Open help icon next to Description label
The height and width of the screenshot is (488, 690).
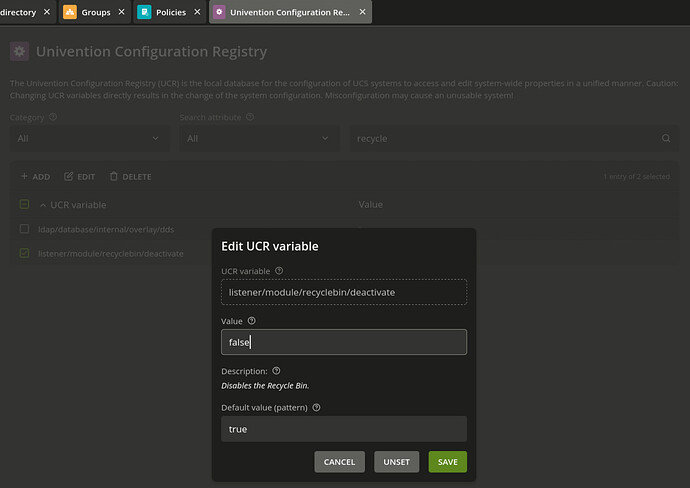pyautogui.click(x=276, y=371)
